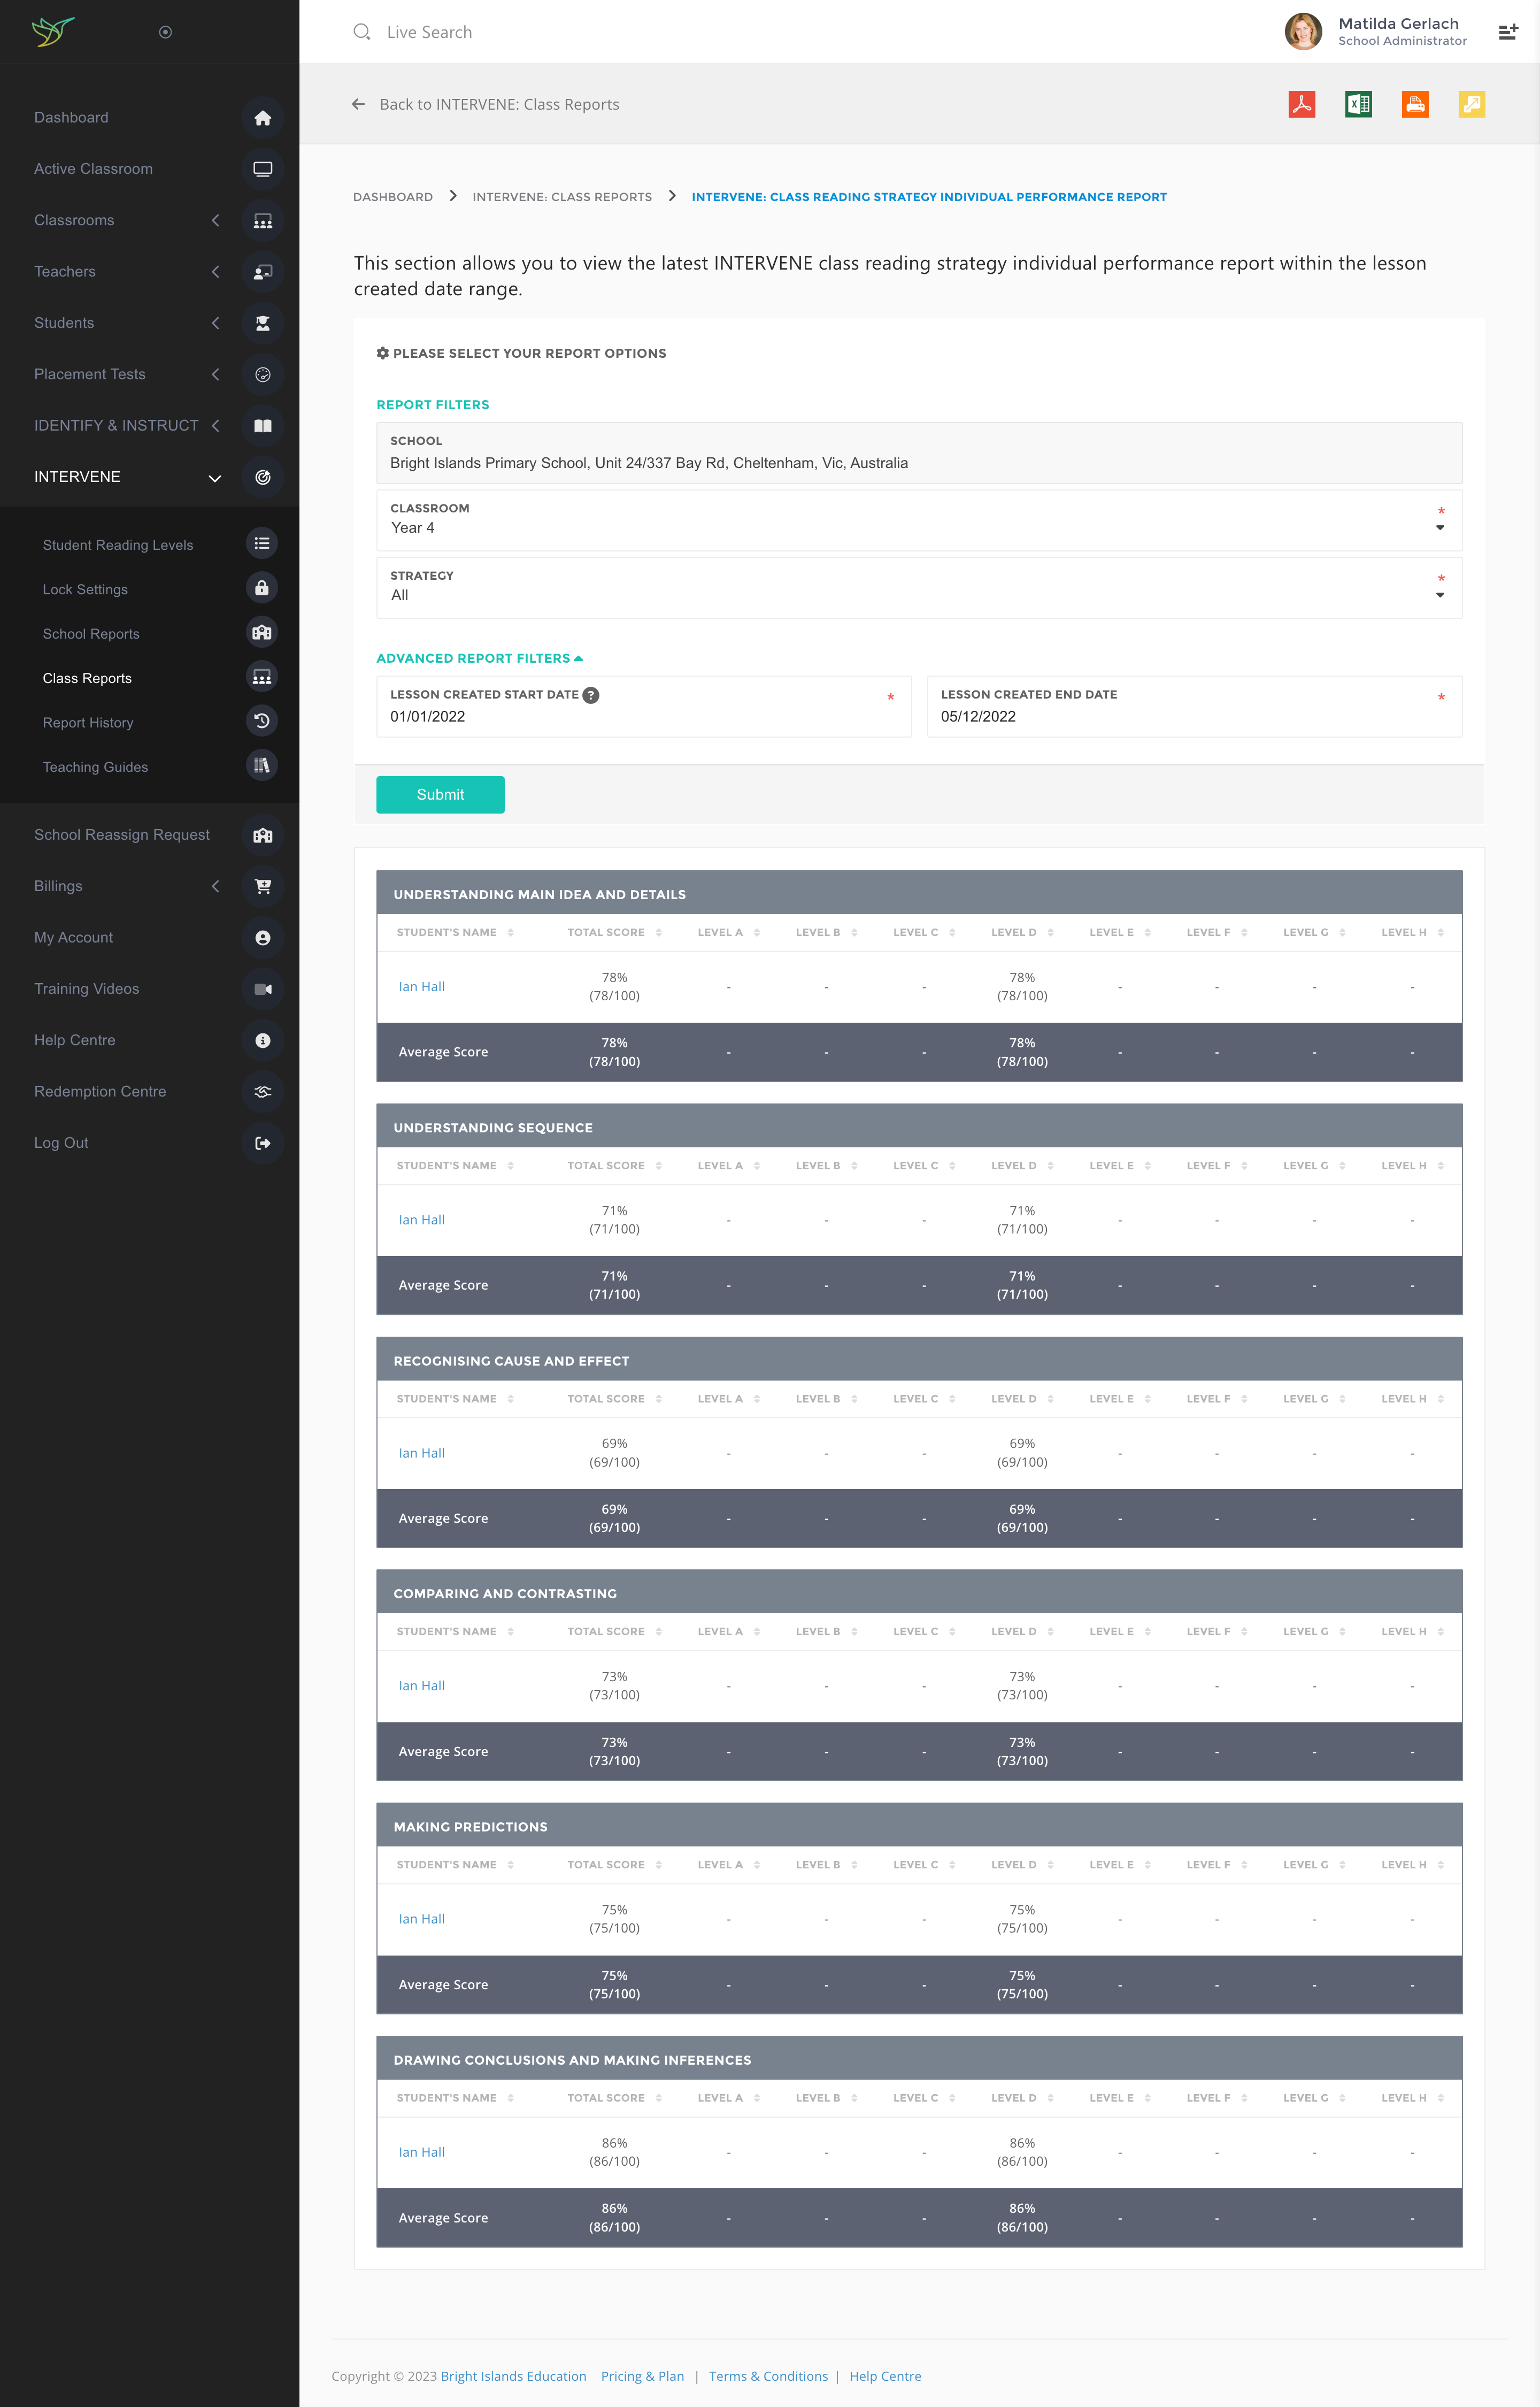
Task: Click the Lesson Created End Date field
Action: tap(1193, 716)
